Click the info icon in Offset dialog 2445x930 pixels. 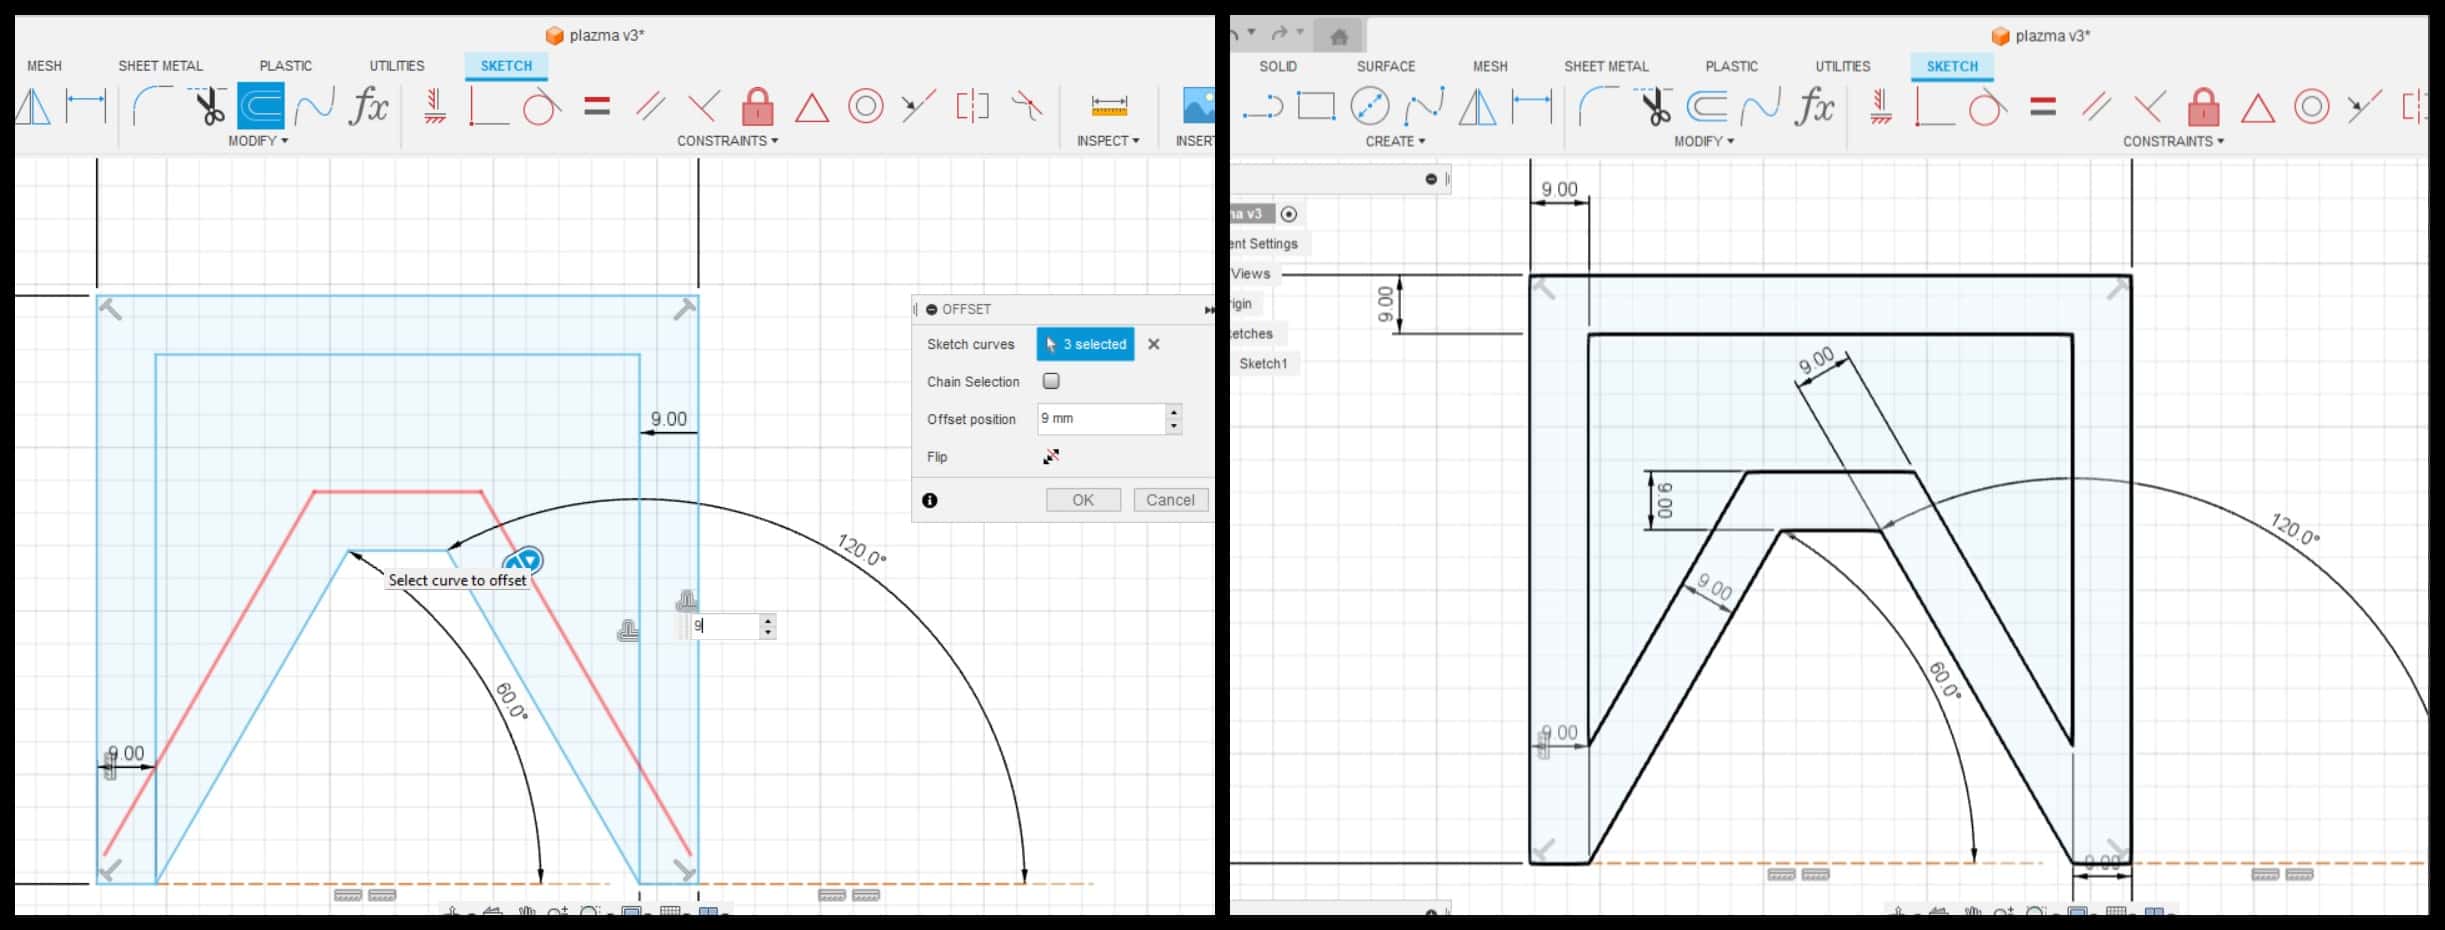(x=930, y=500)
